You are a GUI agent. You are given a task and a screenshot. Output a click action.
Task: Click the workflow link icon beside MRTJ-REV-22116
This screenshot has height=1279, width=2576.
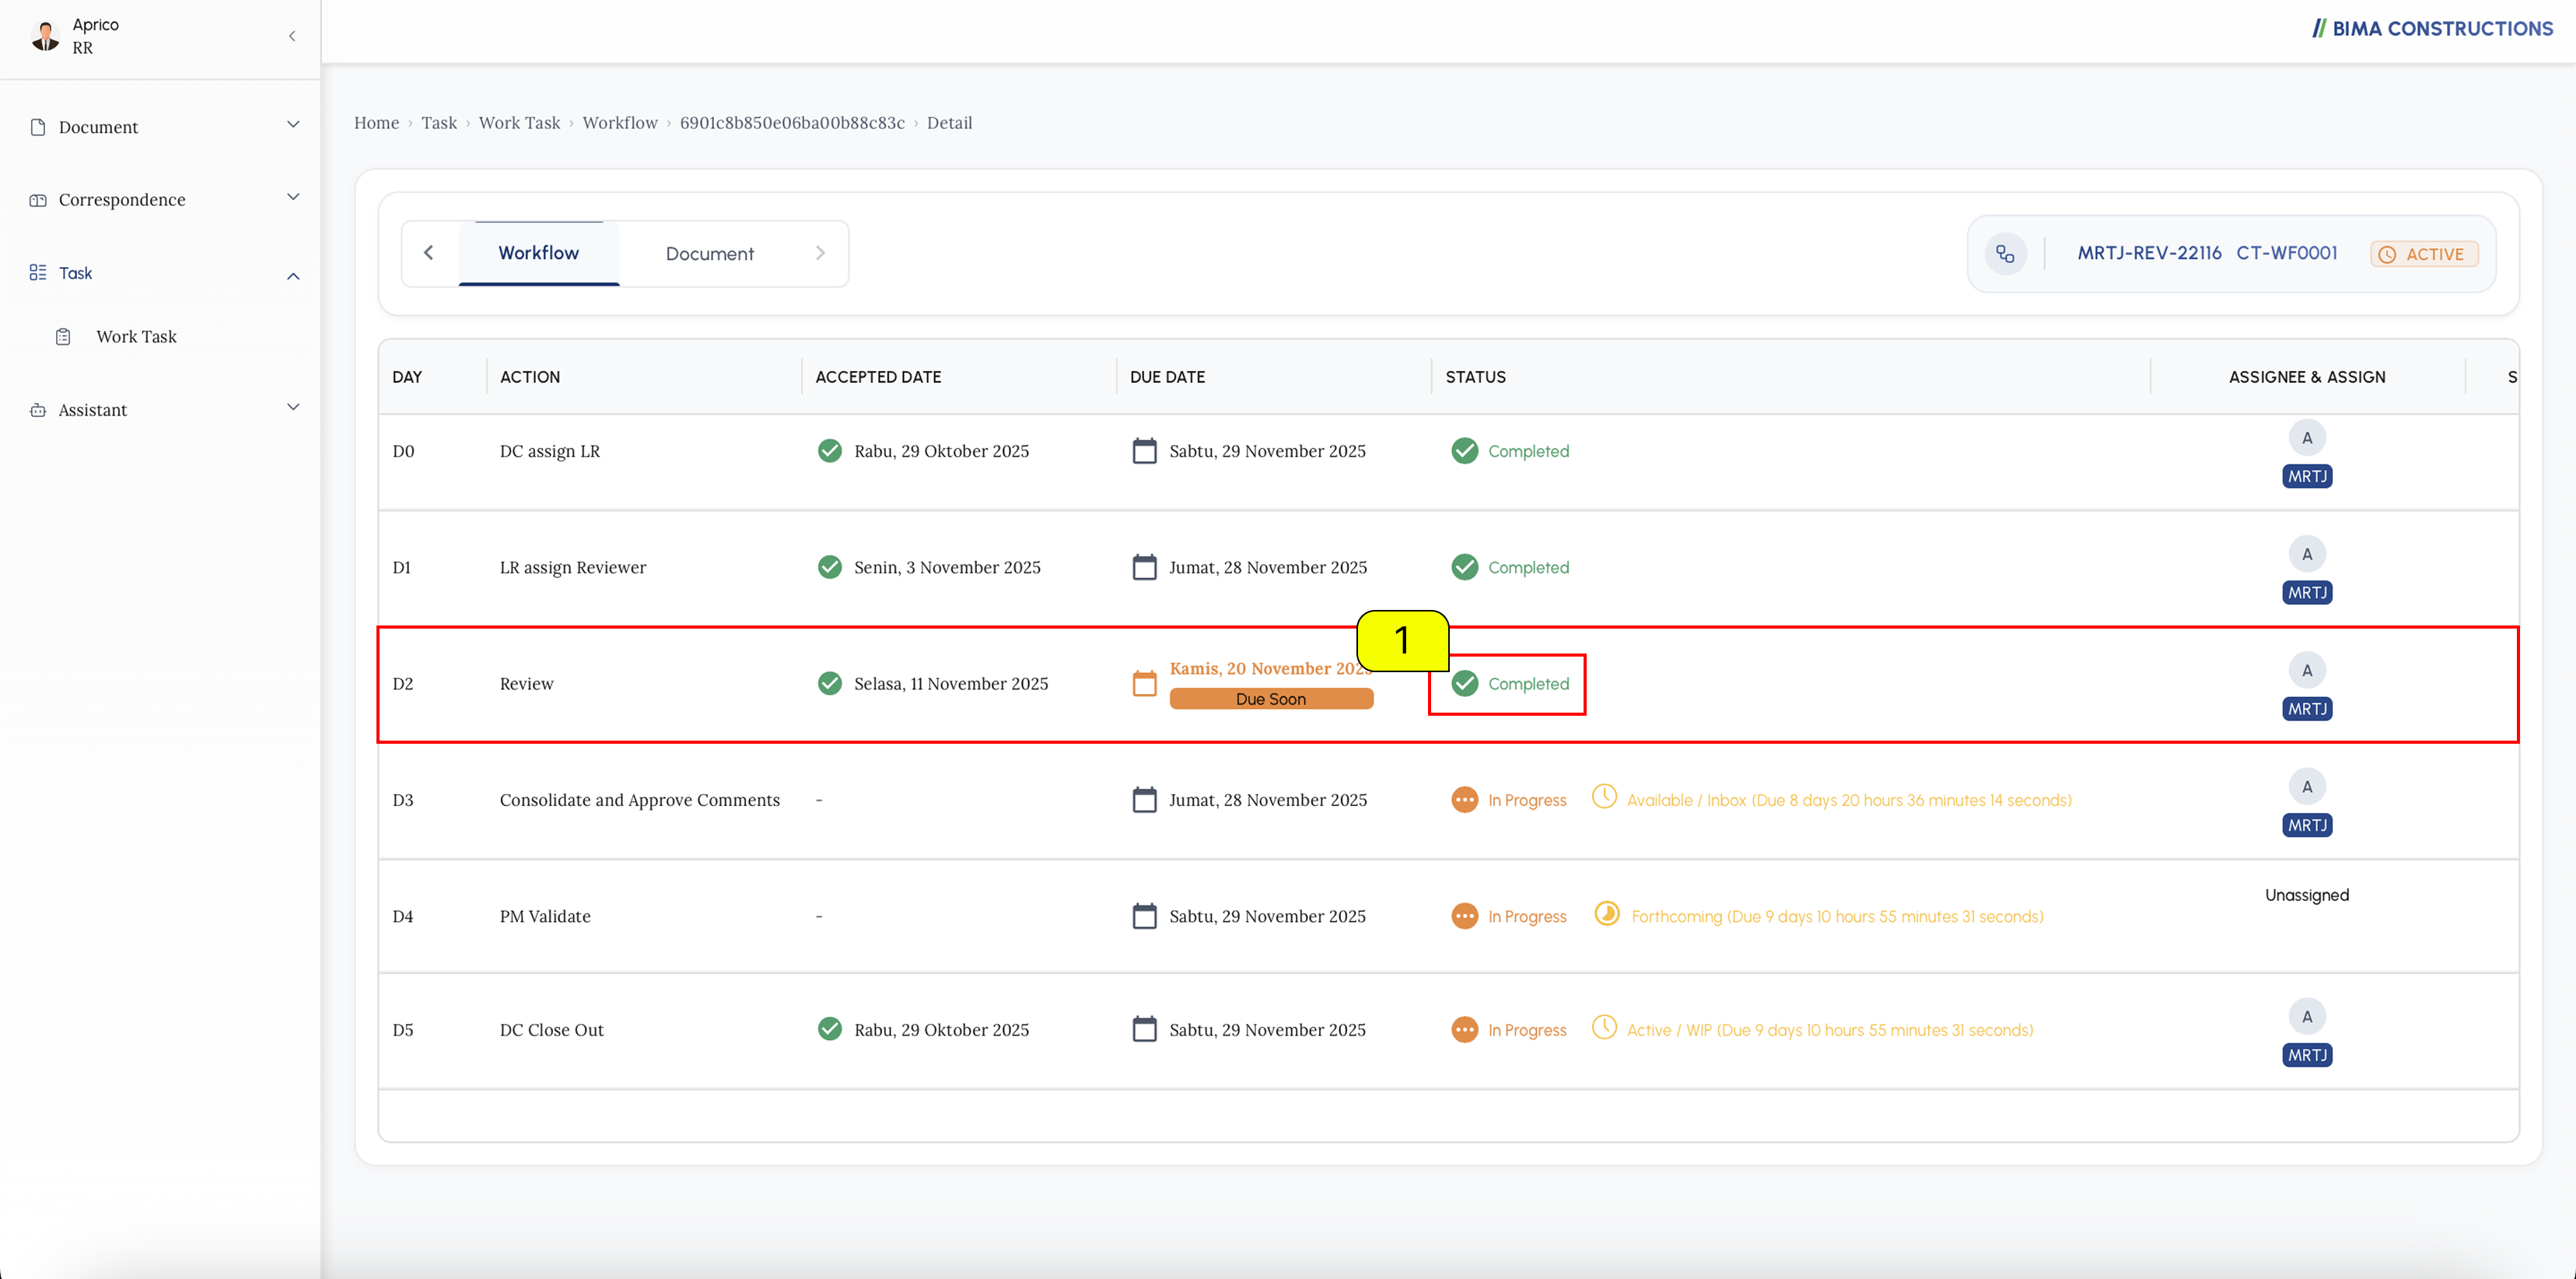(2005, 254)
